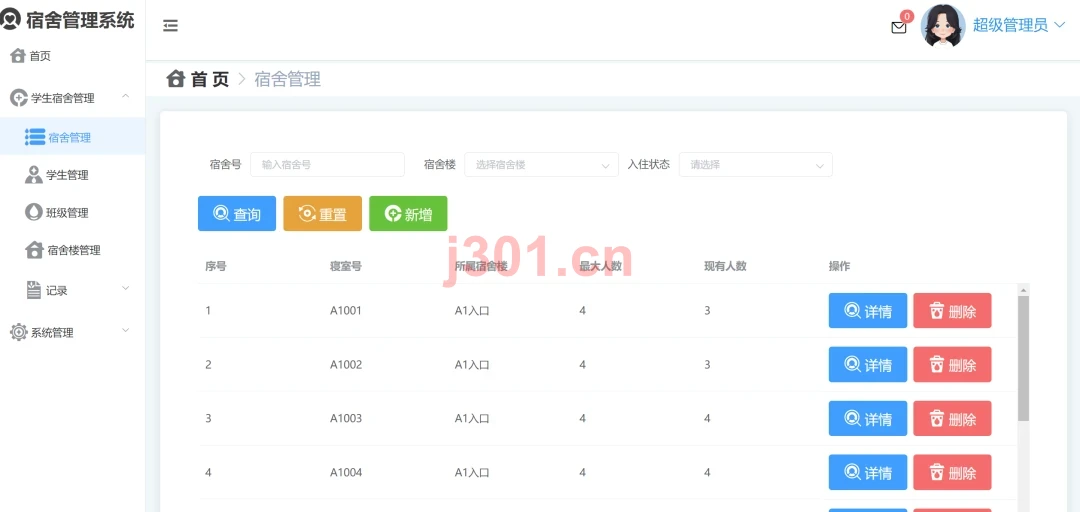
Task: Delete room A1001 row
Action: 953,311
